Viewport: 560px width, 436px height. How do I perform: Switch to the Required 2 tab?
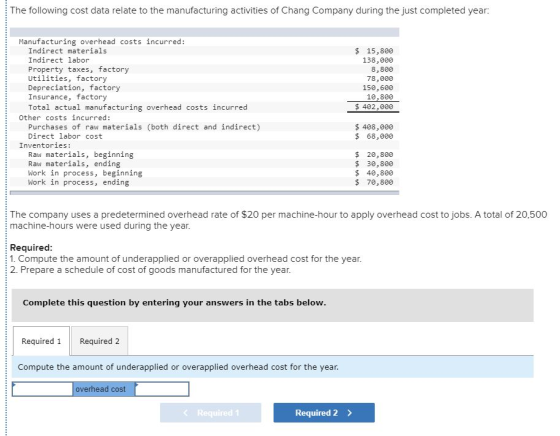point(100,341)
